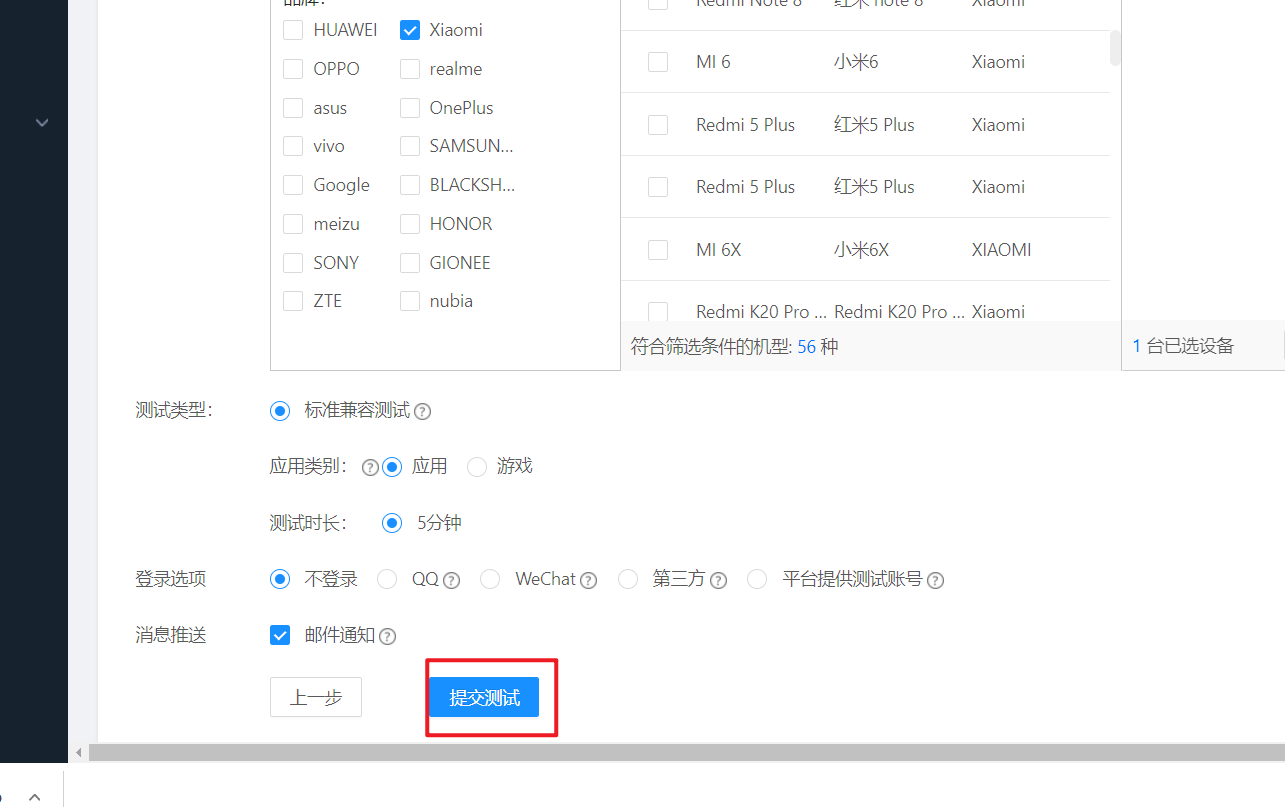Expand the left sidebar chevron
Viewport: 1285px width, 807px height.
click(42, 122)
